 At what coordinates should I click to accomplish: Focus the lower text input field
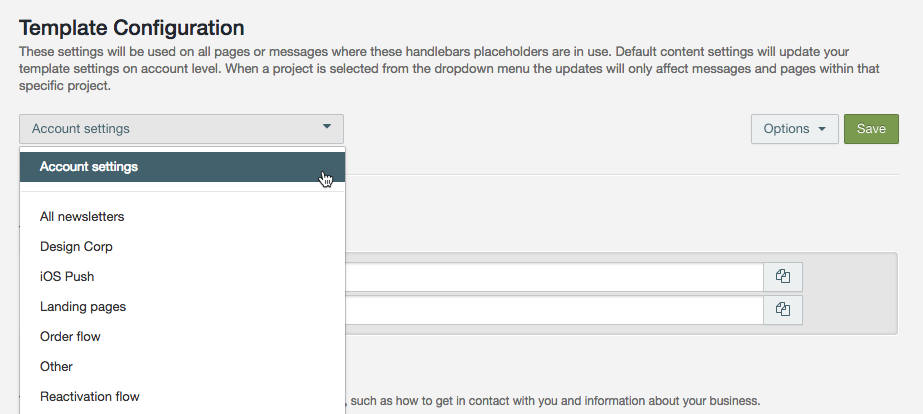[x=554, y=310]
